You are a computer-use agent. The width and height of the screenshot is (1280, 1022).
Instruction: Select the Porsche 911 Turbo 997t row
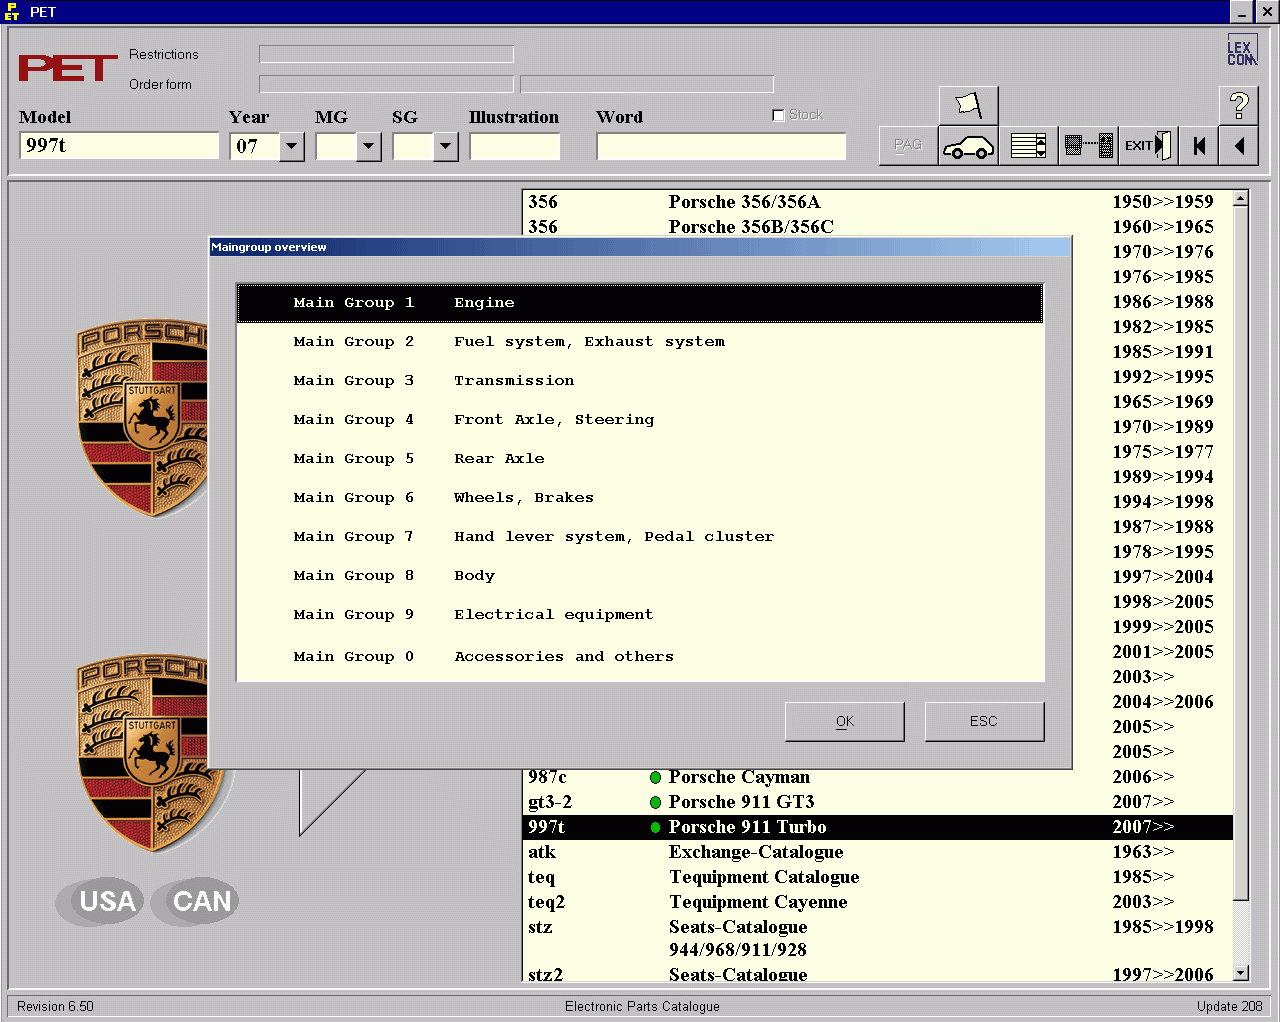coord(878,827)
